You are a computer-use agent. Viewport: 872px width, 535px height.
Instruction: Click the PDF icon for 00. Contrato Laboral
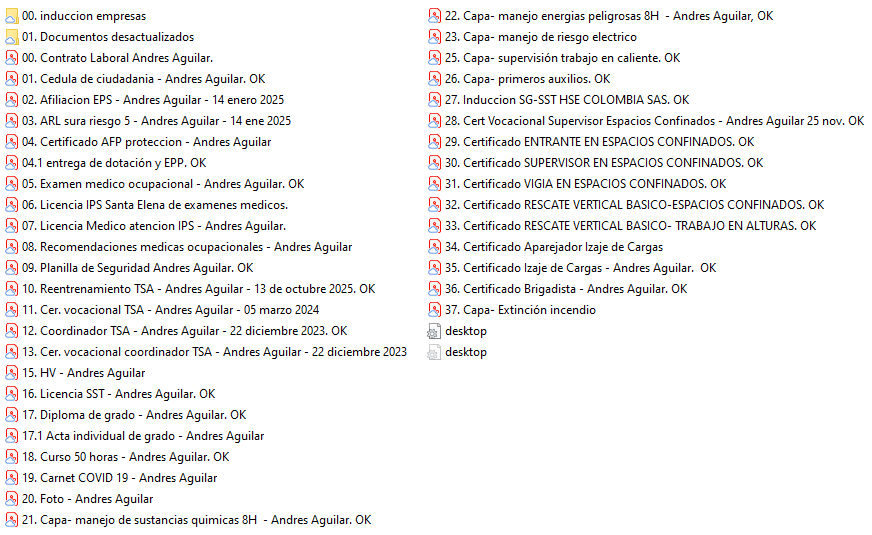(x=12, y=58)
